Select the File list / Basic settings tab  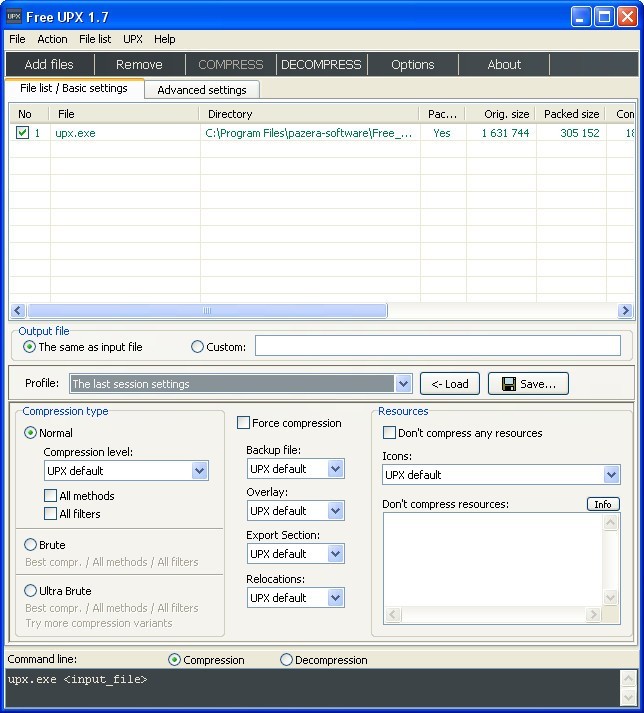click(74, 88)
